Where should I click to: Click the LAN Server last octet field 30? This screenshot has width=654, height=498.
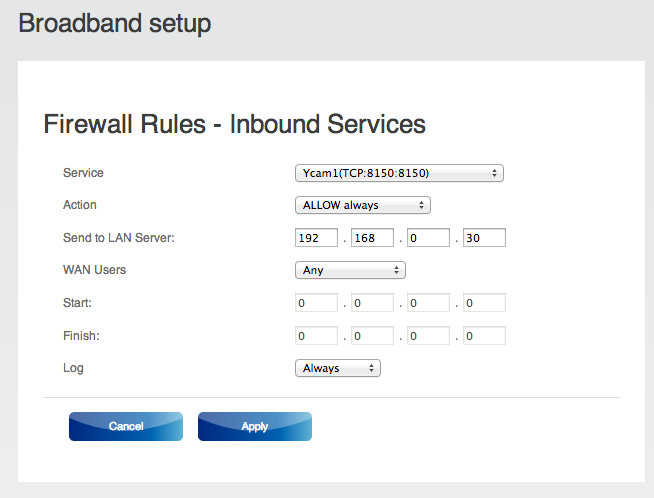(484, 238)
